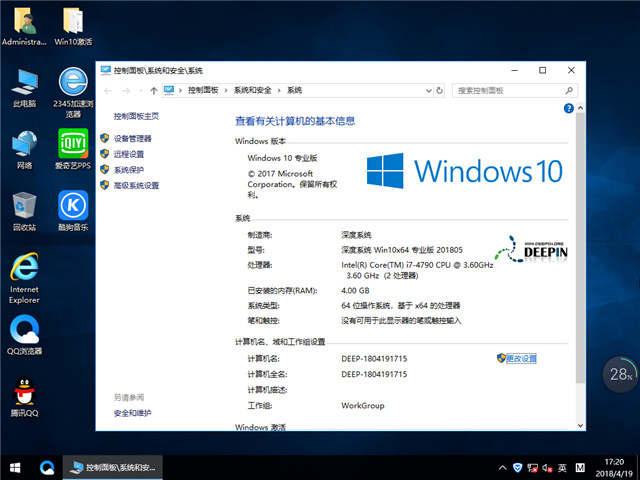Select the 回收站 recycle bin icon
The width and height of the screenshot is (640, 480).
point(24,211)
